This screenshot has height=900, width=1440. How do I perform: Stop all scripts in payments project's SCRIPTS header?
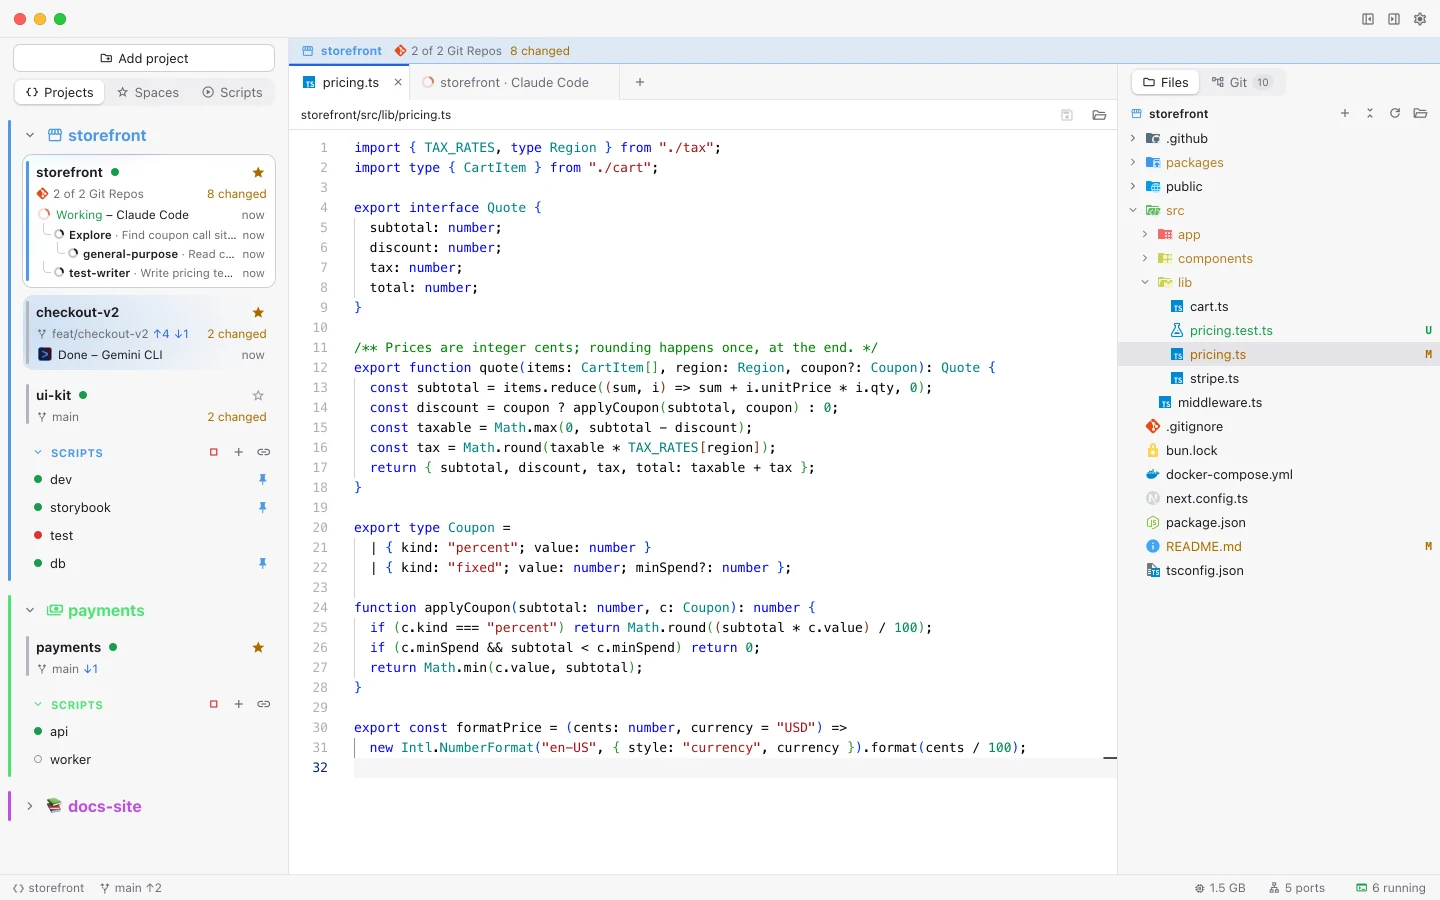(x=213, y=704)
